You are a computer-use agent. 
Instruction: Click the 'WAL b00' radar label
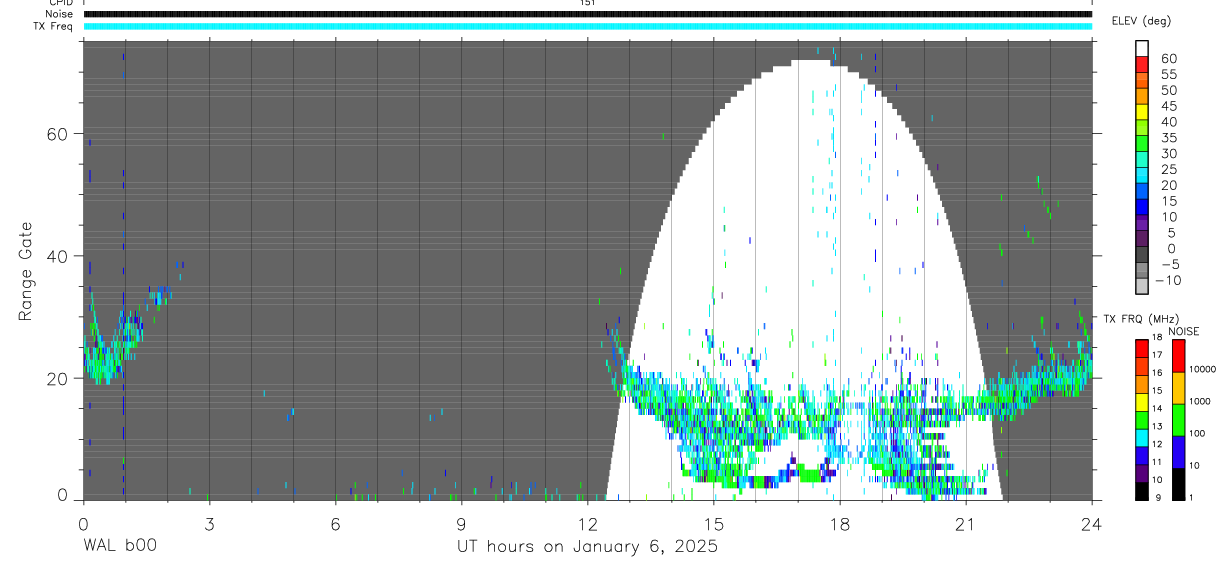click(x=119, y=546)
